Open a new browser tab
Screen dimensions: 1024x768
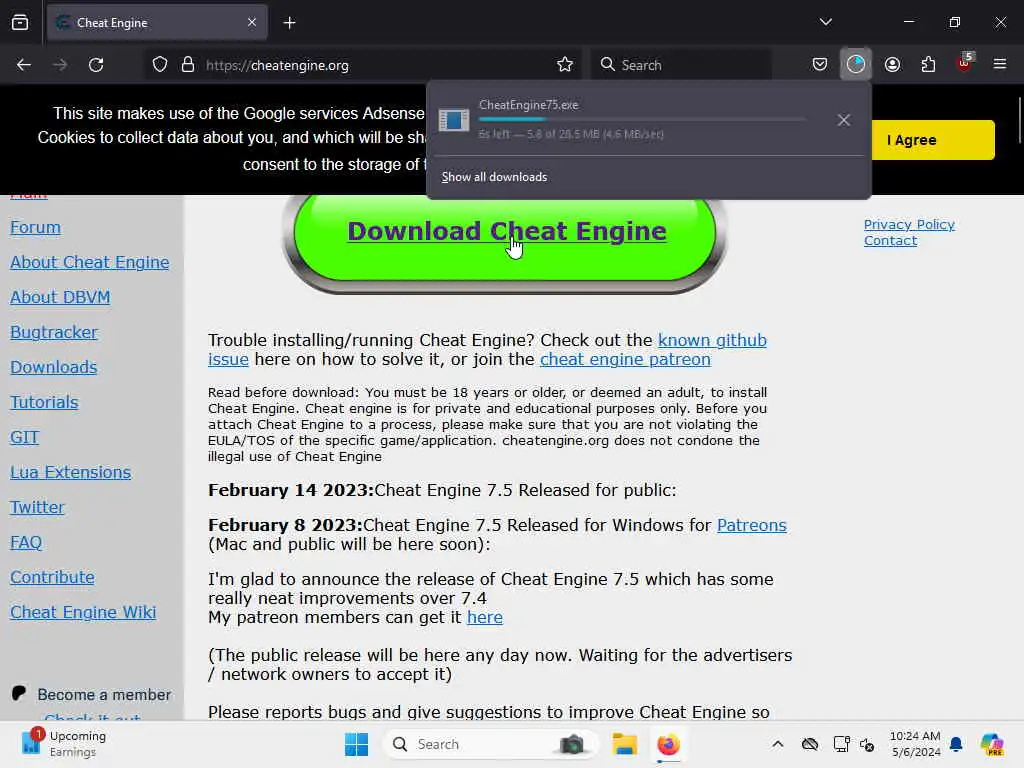click(x=289, y=23)
